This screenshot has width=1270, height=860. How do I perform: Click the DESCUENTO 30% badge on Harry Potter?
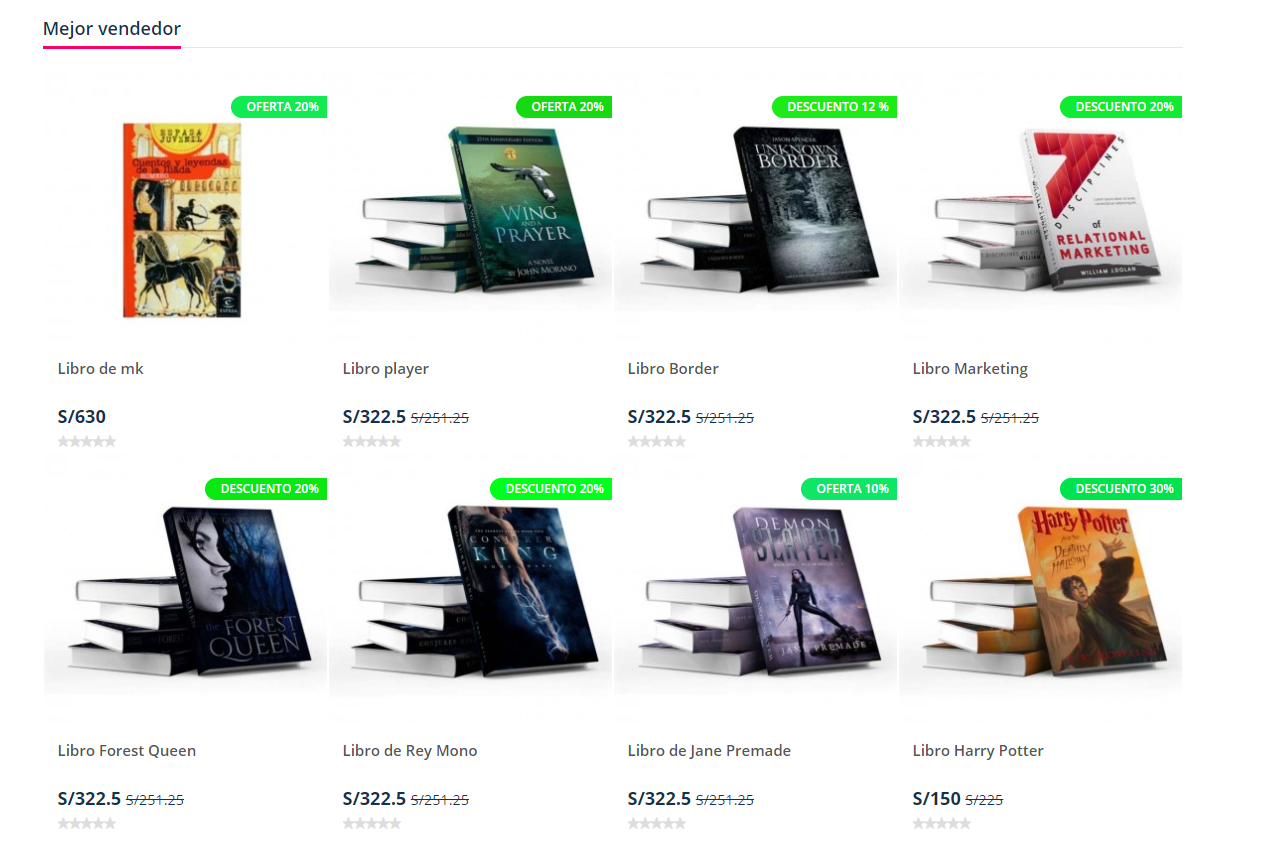click(x=1121, y=489)
